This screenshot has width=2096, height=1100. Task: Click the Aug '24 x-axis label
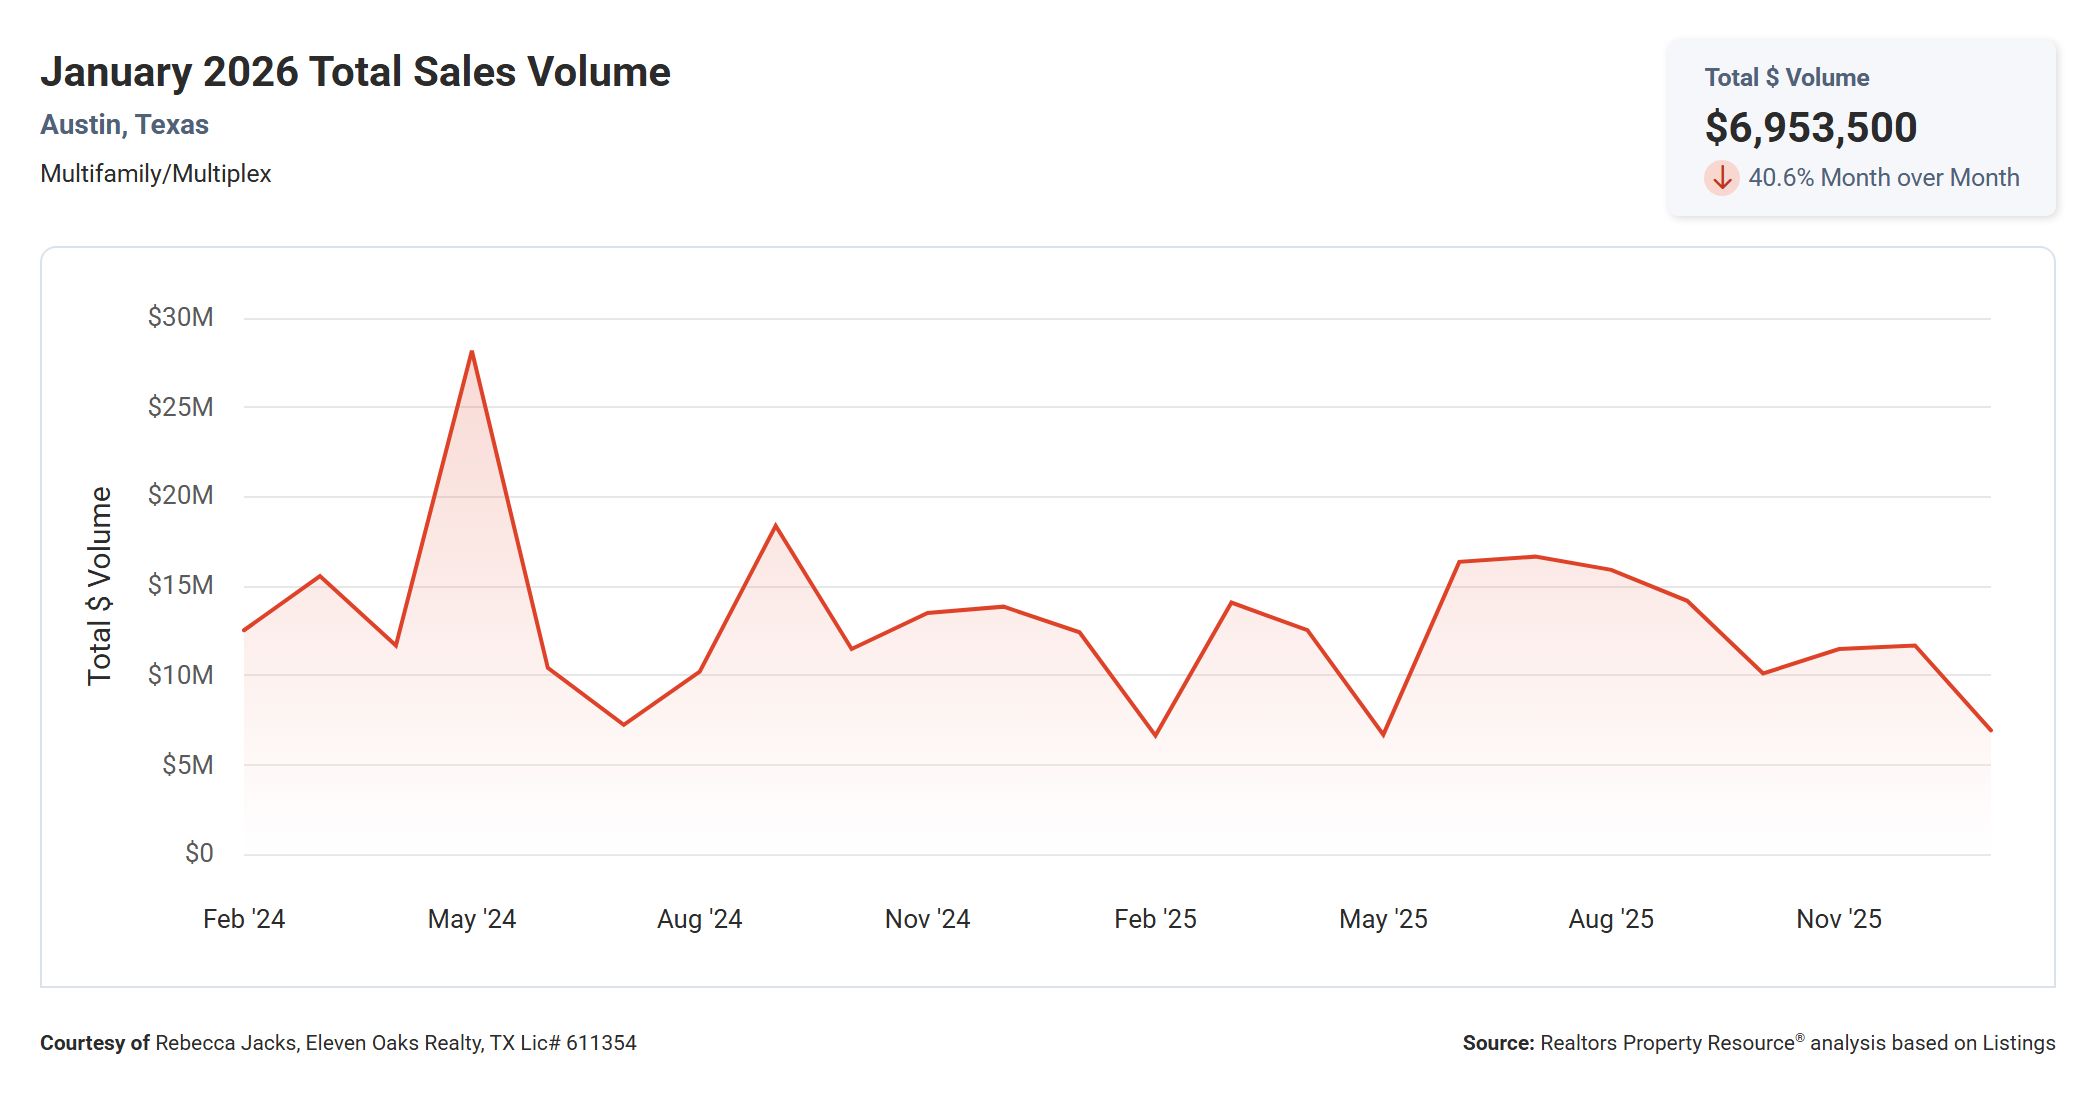(x=700, y=919)
